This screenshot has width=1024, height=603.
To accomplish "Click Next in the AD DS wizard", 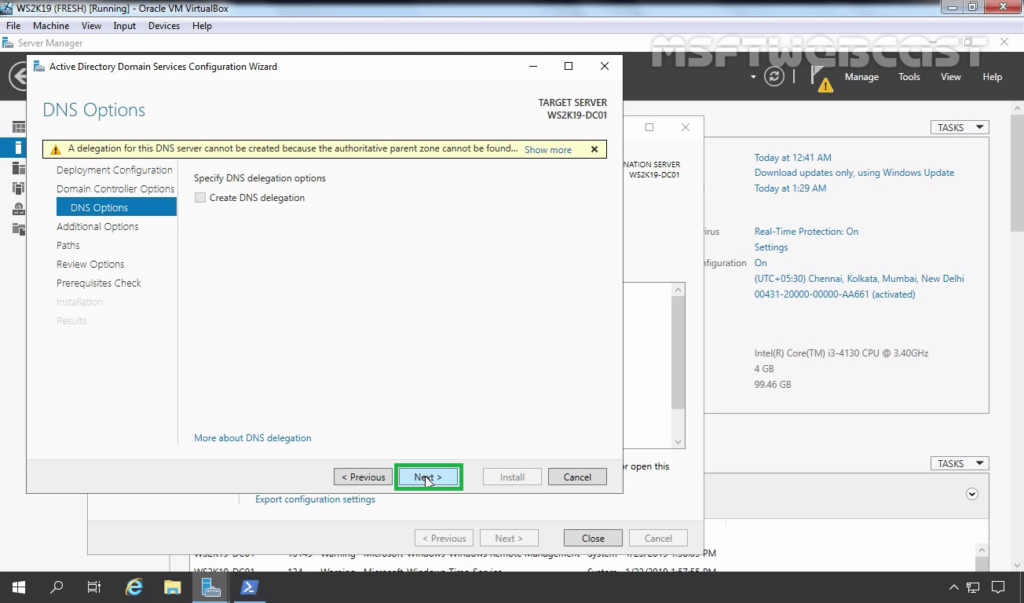I will (x=428, y=477).
